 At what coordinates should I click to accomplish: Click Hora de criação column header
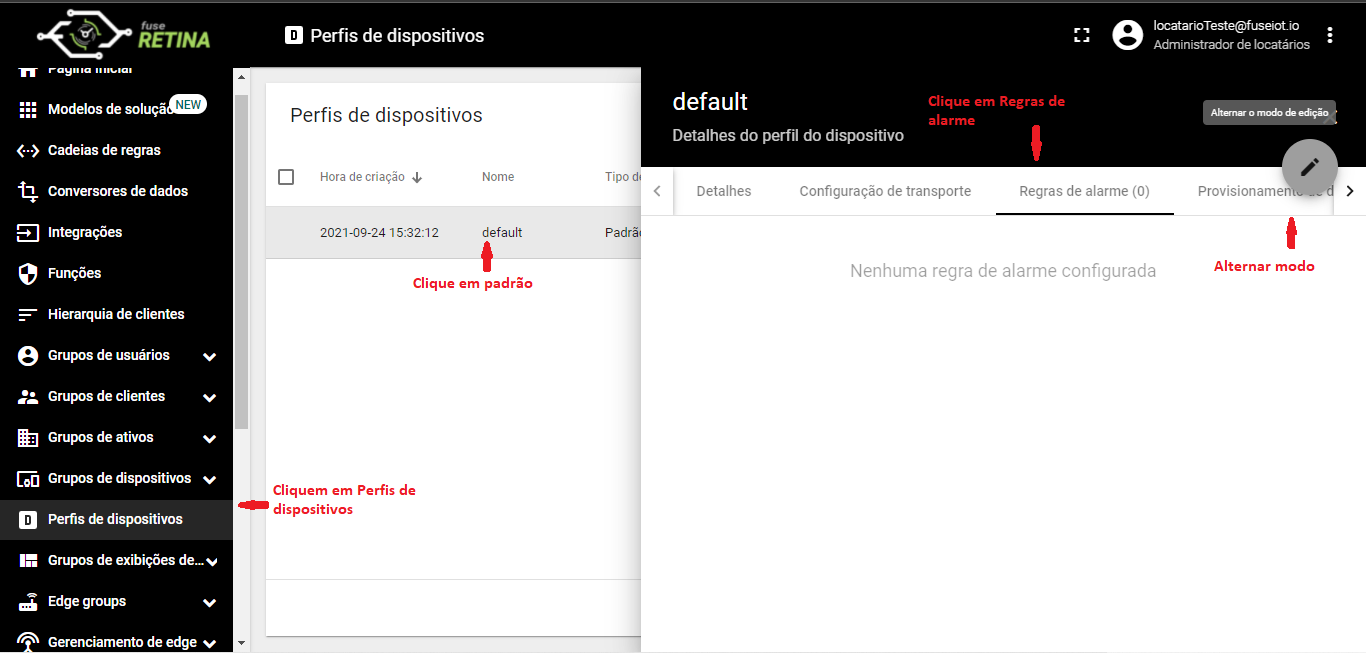tap(362, 177)
